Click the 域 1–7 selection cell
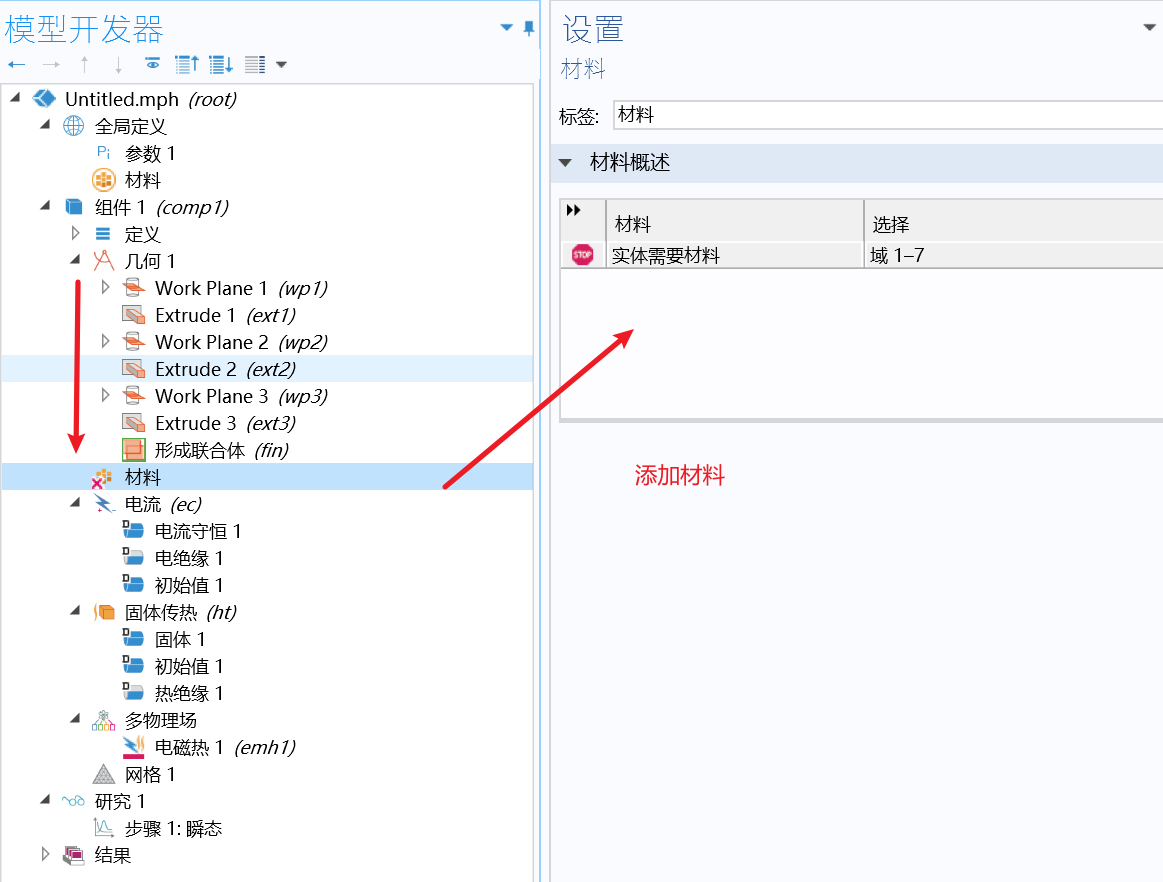 [1013, 255]
